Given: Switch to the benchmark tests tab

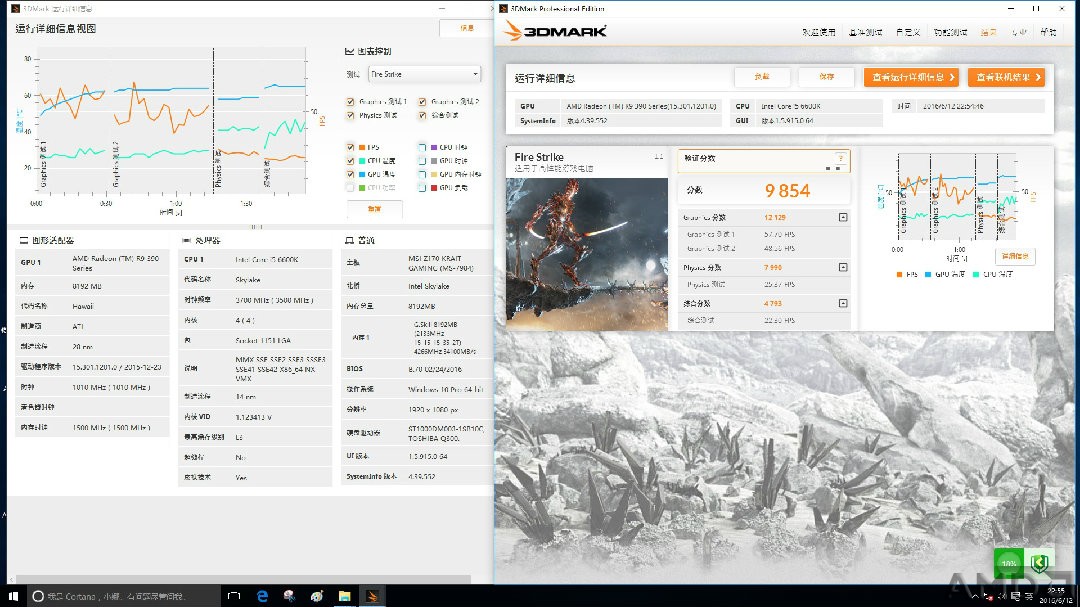Looking at the screenshot, I should coord(866,32).
